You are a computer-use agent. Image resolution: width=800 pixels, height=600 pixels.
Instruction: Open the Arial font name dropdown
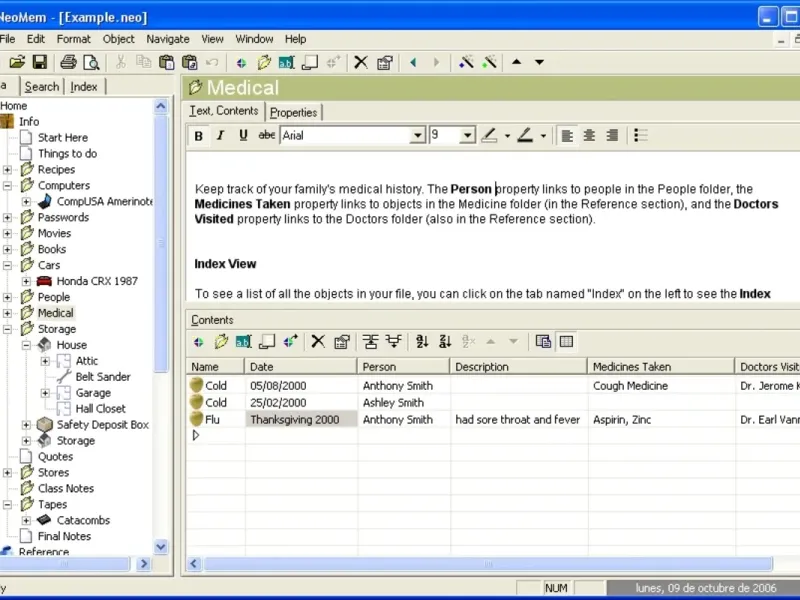point(417,135)
